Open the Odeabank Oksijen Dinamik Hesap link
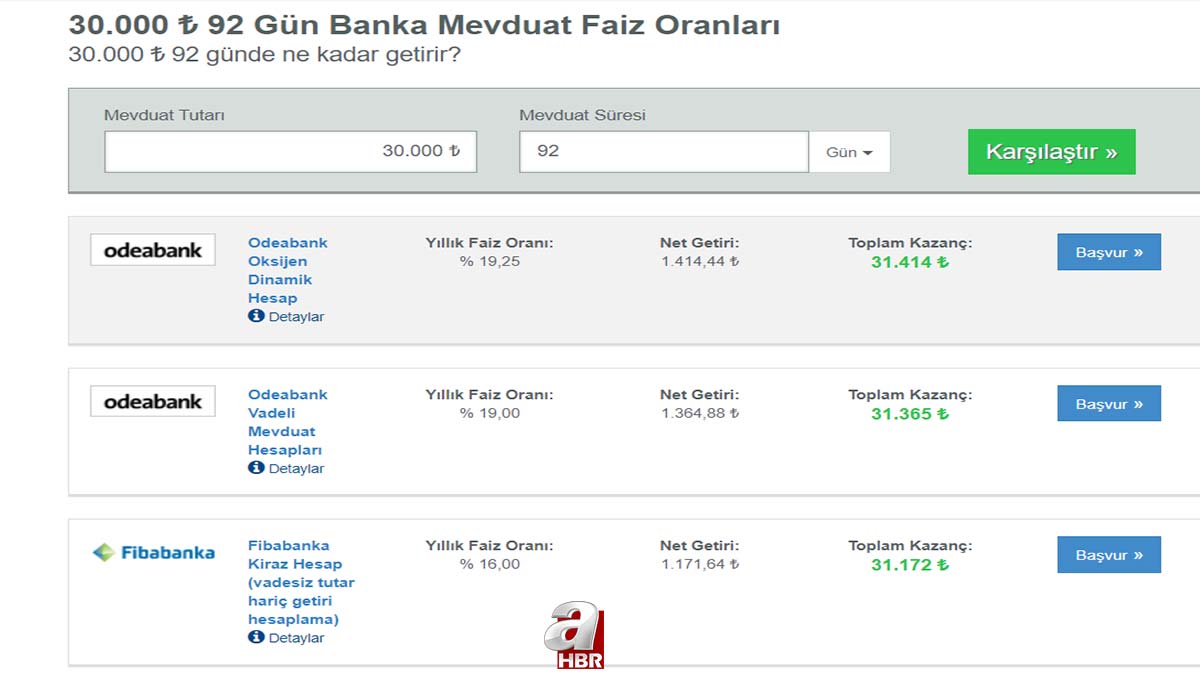1200x674 pixels. [287, 270]
